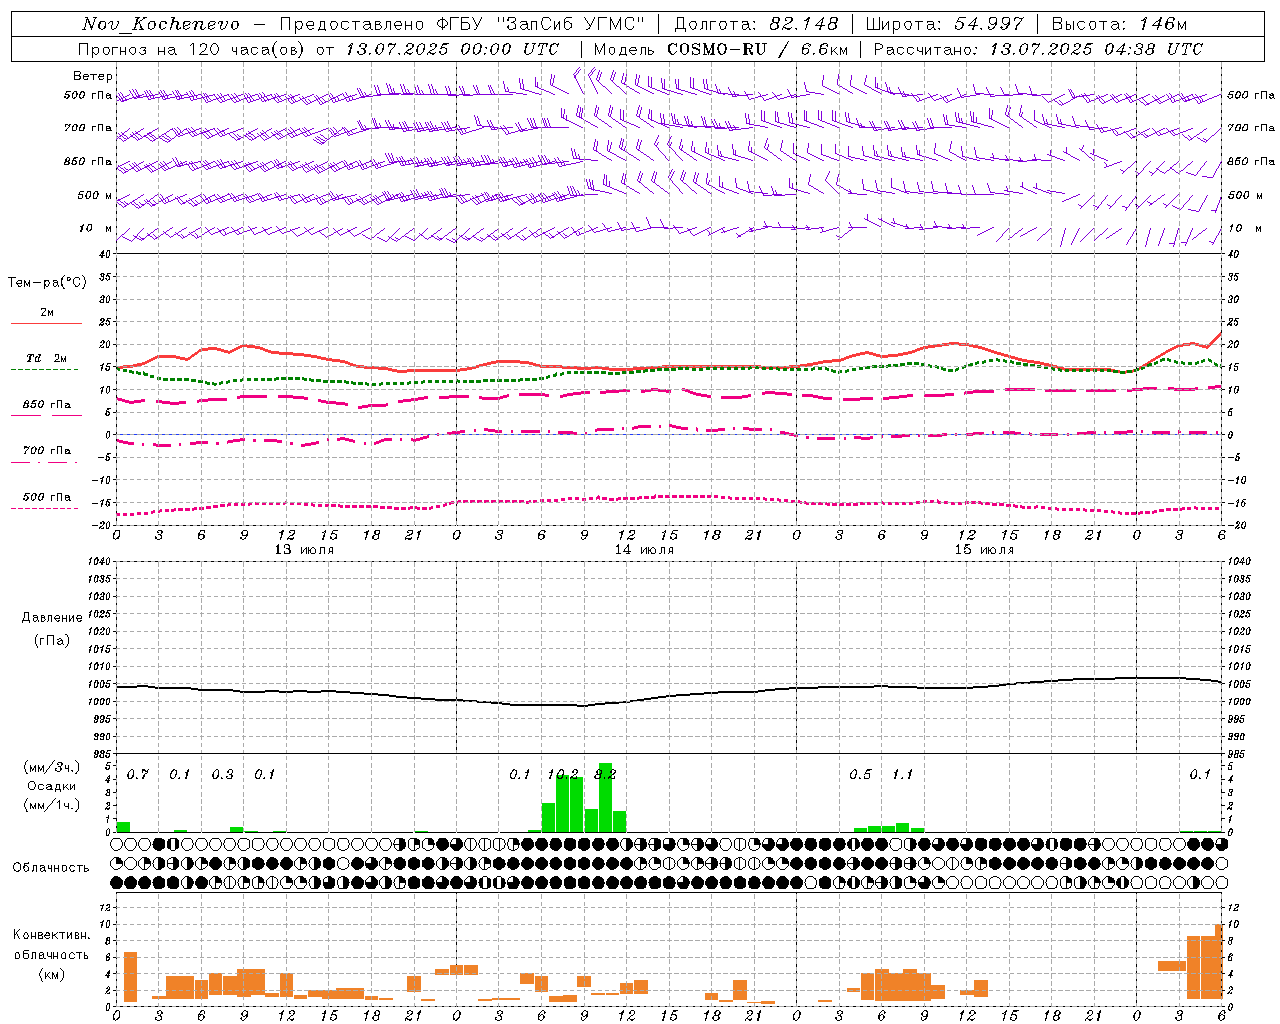This screenshot has height=1024, width=1280.
Task: Click the '0.3' precipitation amount value
Action: [x=222, y=774]
